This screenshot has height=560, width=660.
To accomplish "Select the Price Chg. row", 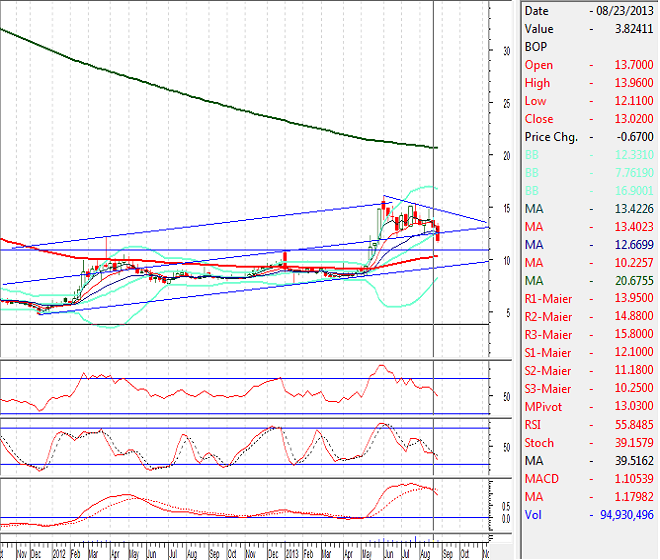I will [x=590, y=137].
